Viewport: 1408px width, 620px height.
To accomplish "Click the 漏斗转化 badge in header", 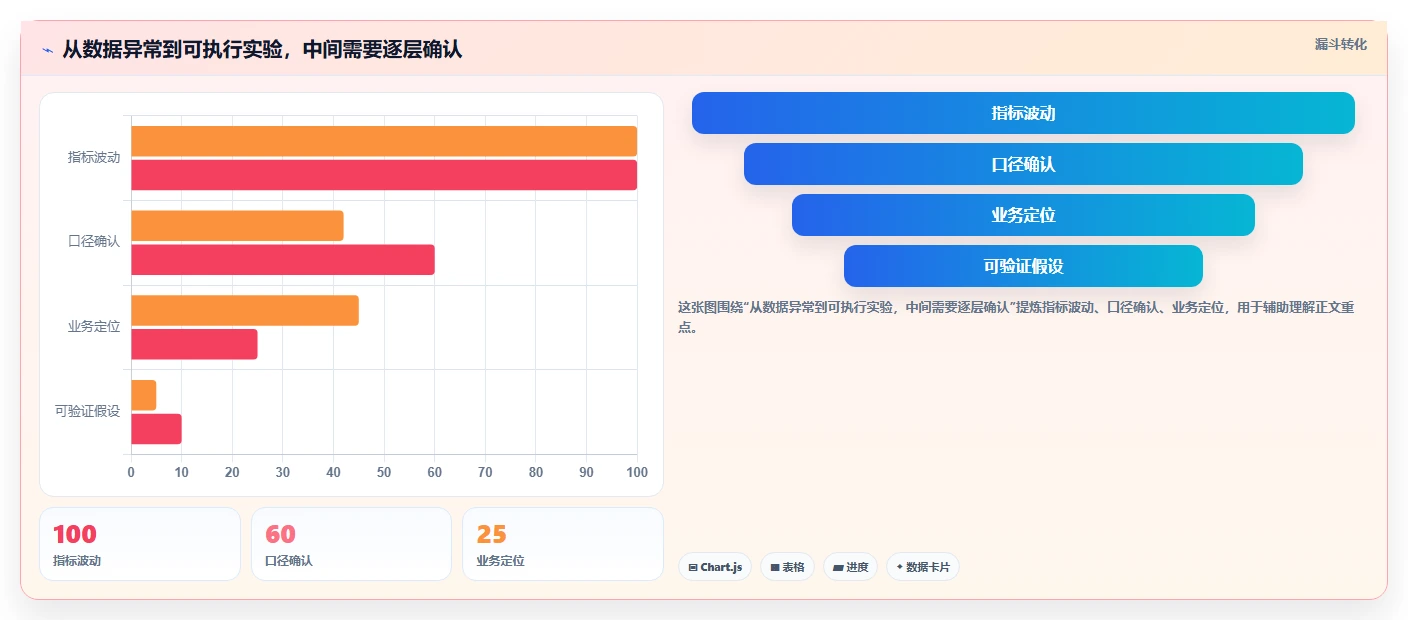I will 1340,44.
